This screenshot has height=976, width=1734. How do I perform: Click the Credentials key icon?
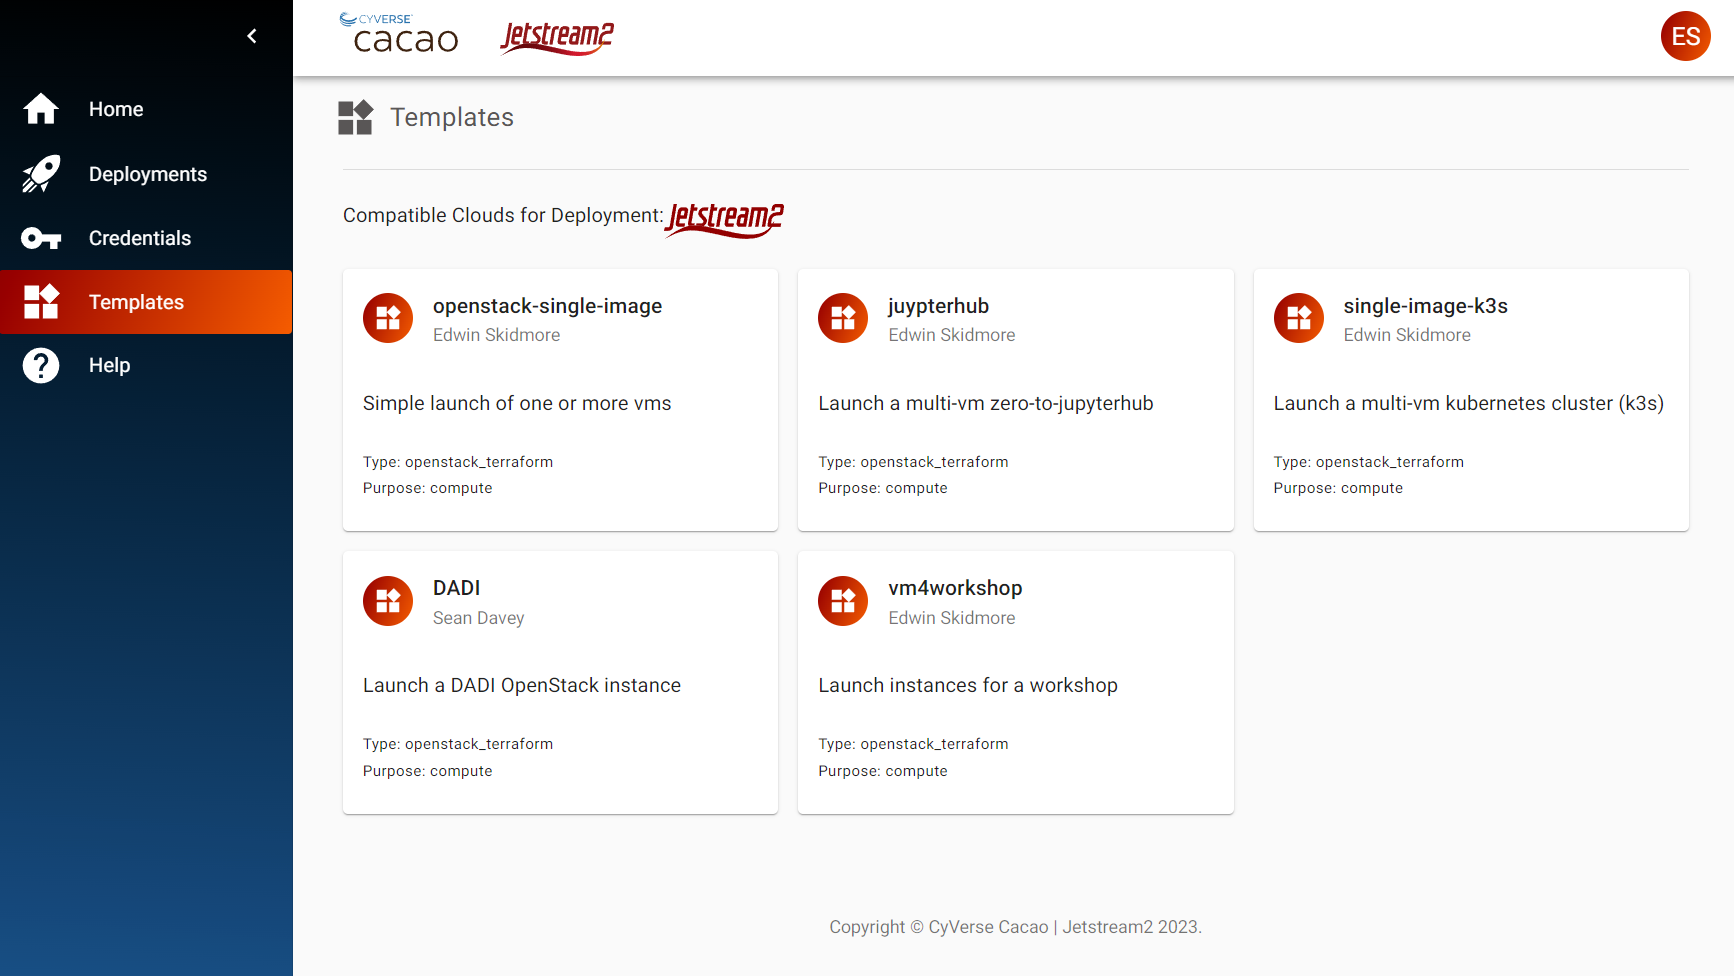coord(41,238)
